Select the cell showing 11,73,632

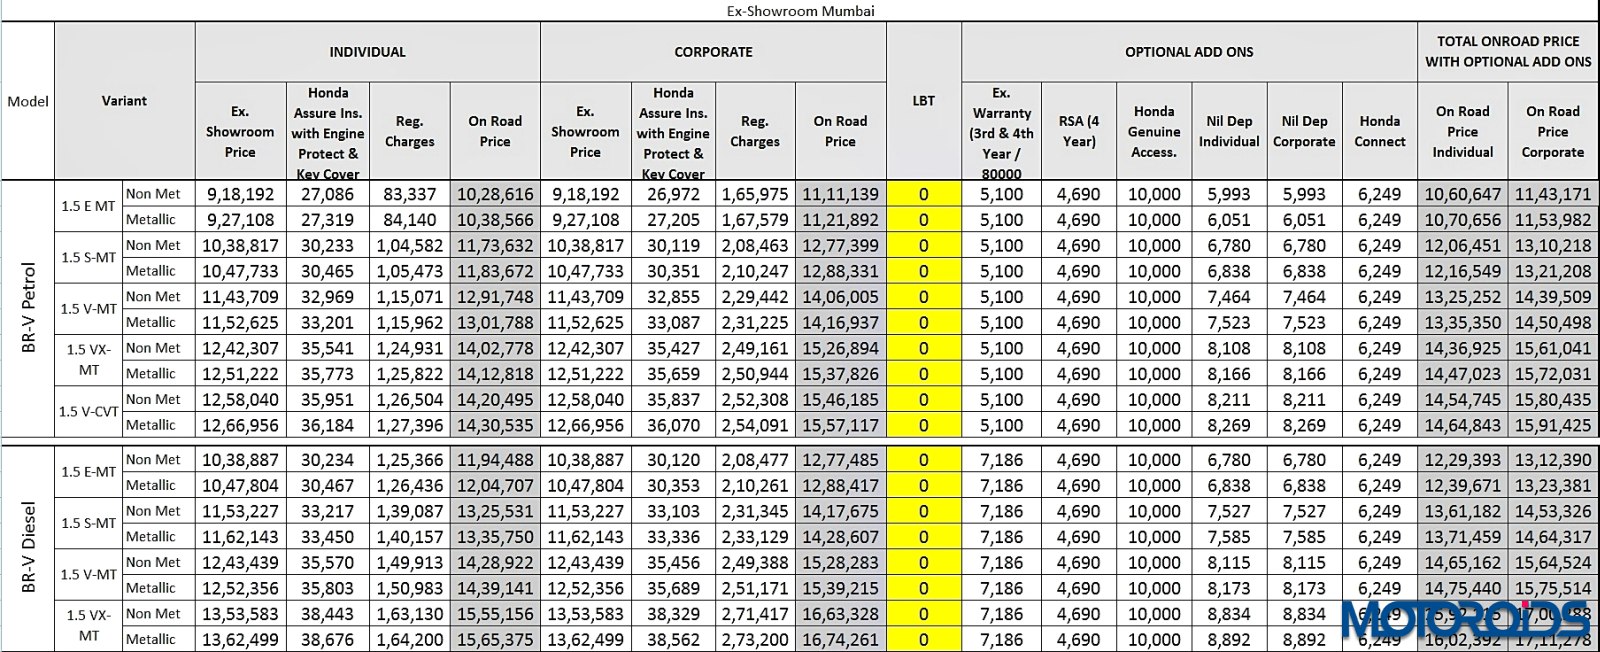pyautogui.click(x=495, y=245)
